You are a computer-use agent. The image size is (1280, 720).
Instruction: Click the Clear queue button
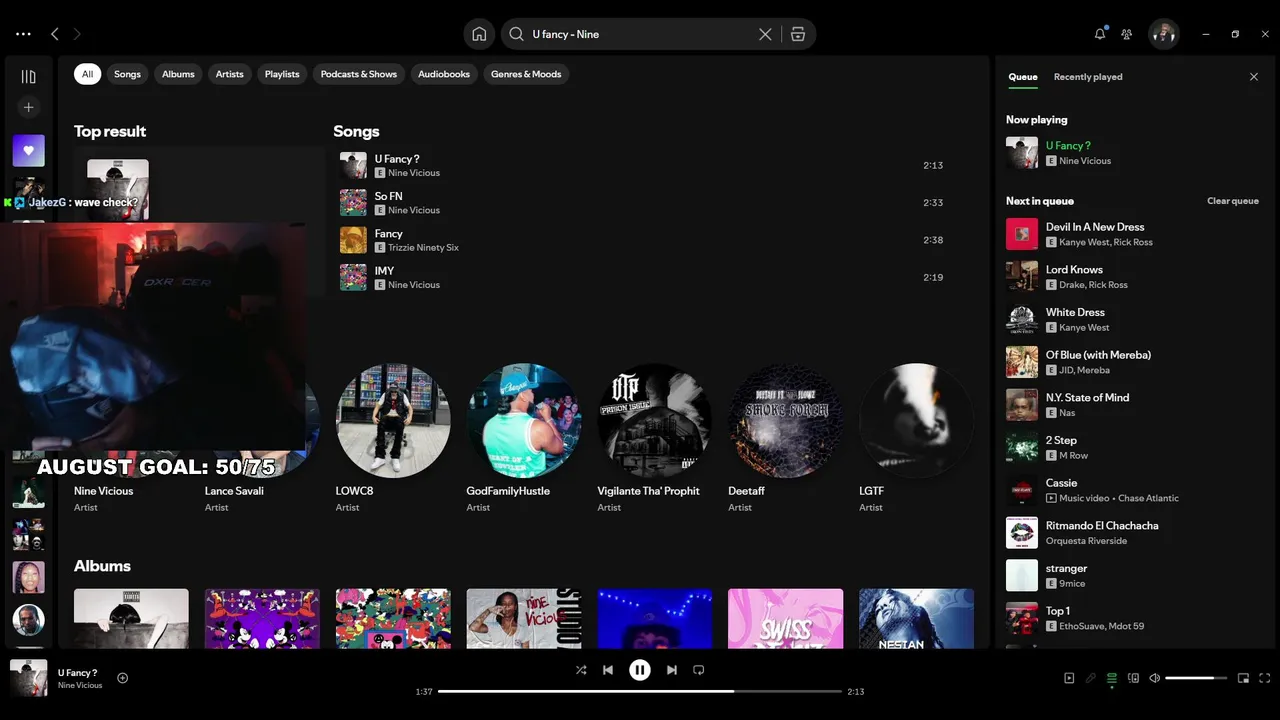[x=1233, y=201]
